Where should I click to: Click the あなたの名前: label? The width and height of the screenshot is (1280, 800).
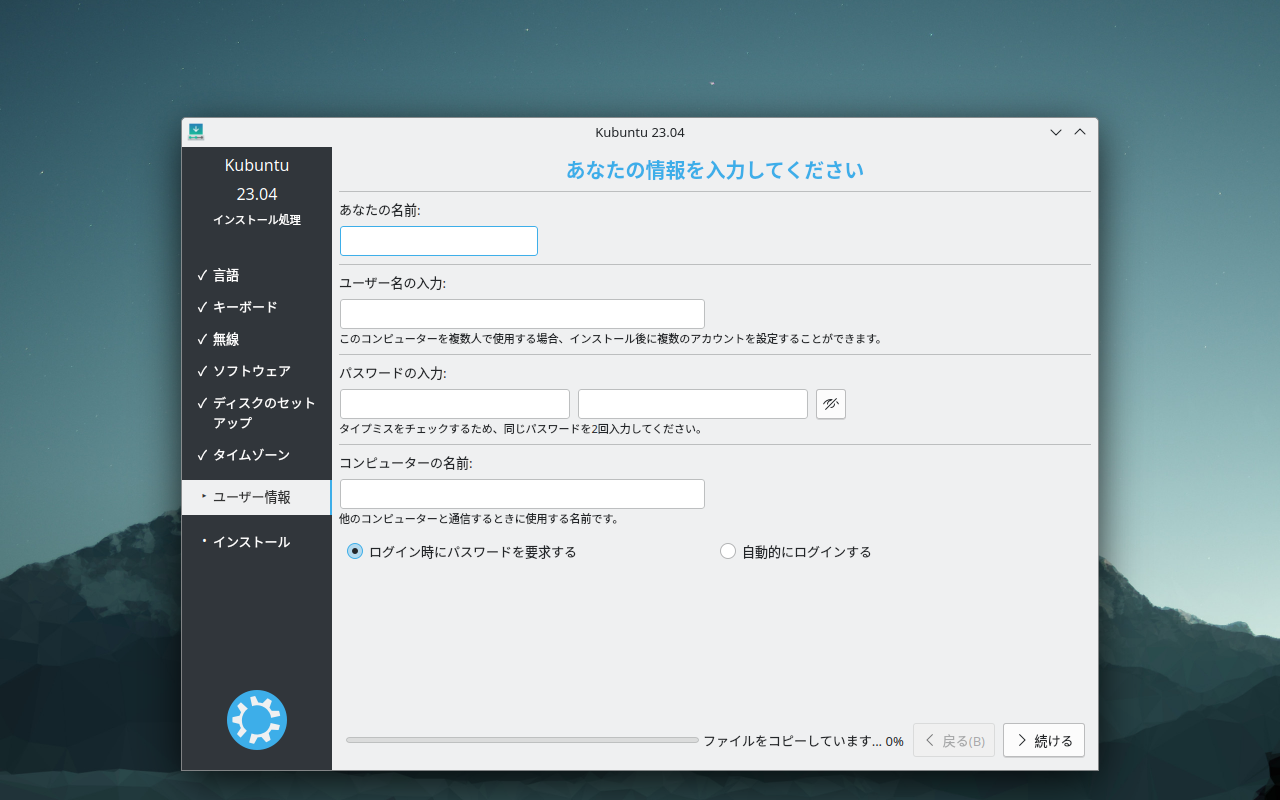click(x=380, y=210)
